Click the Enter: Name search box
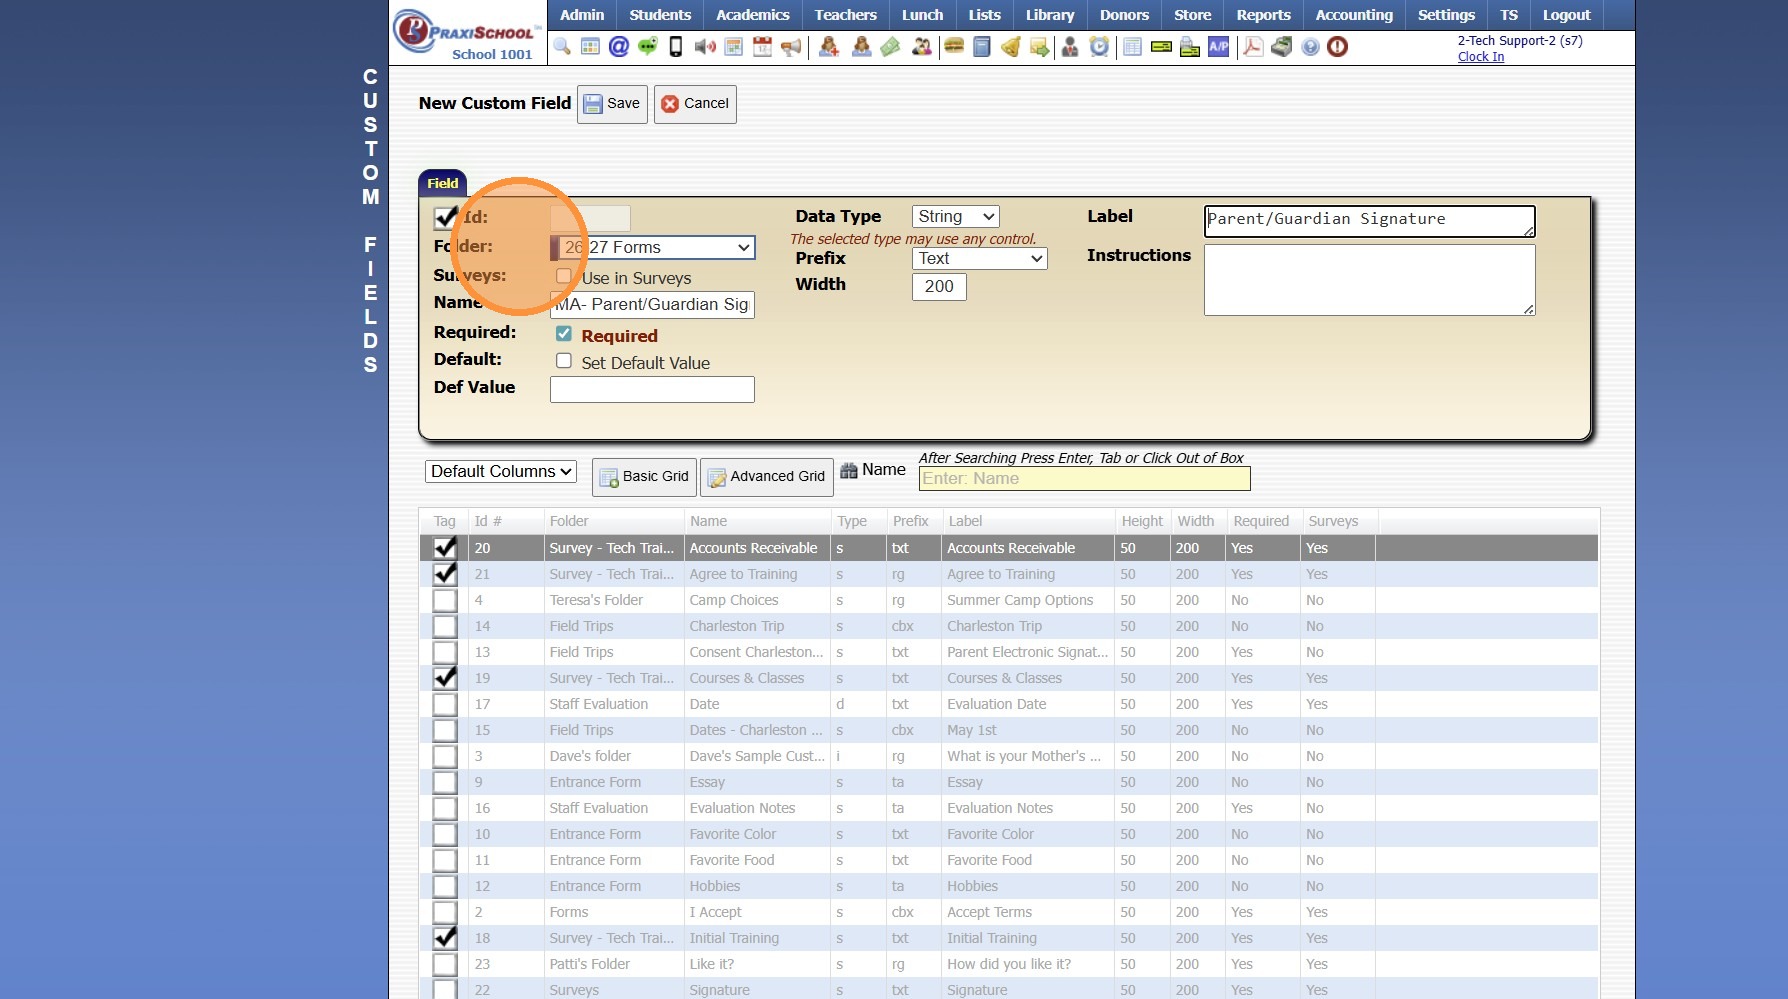This screenshot has width=1788, height=999. pos(1084,479)
